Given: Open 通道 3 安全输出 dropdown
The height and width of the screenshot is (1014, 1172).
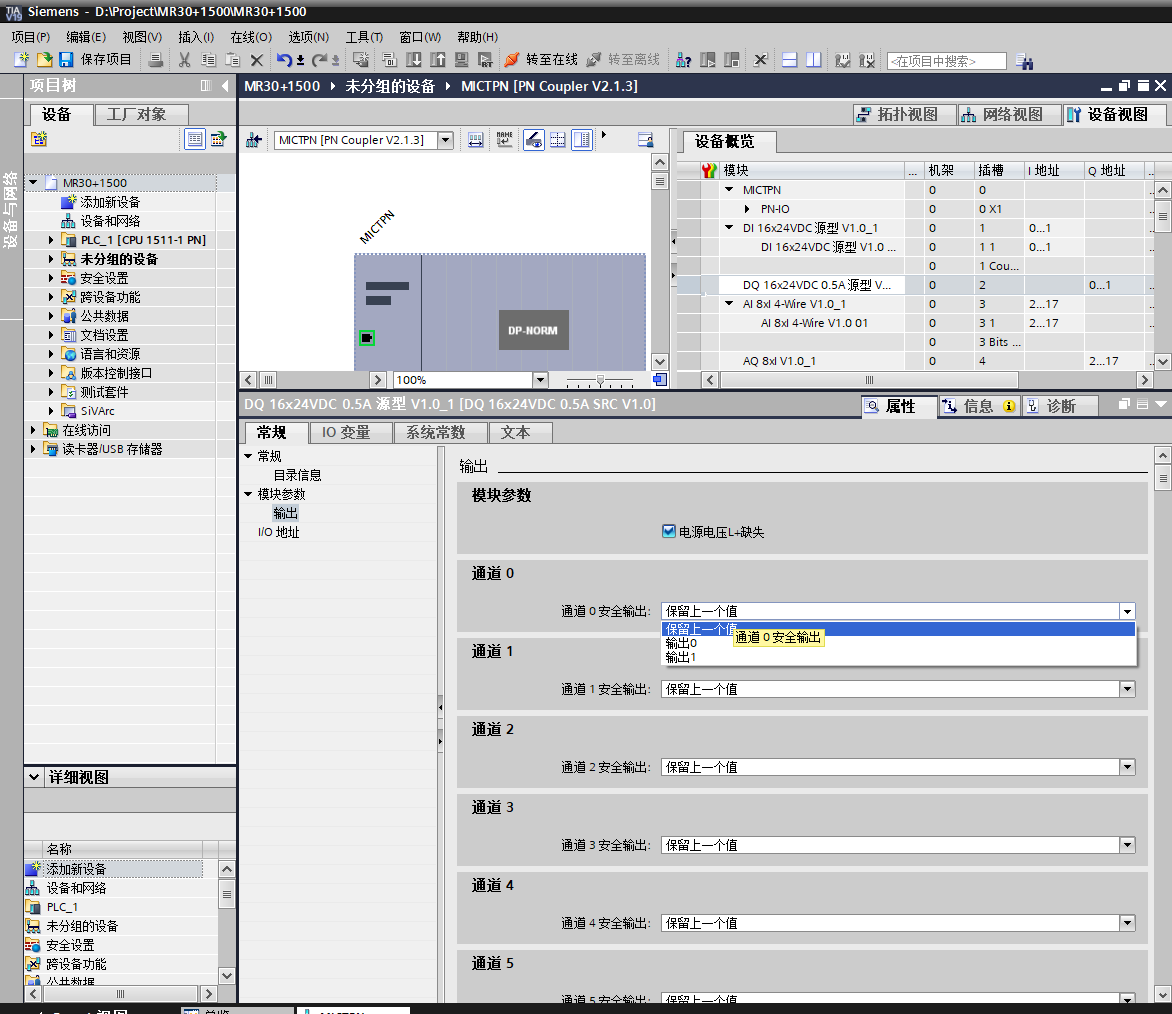Looking at the screenshot, I should (1127, 845).
